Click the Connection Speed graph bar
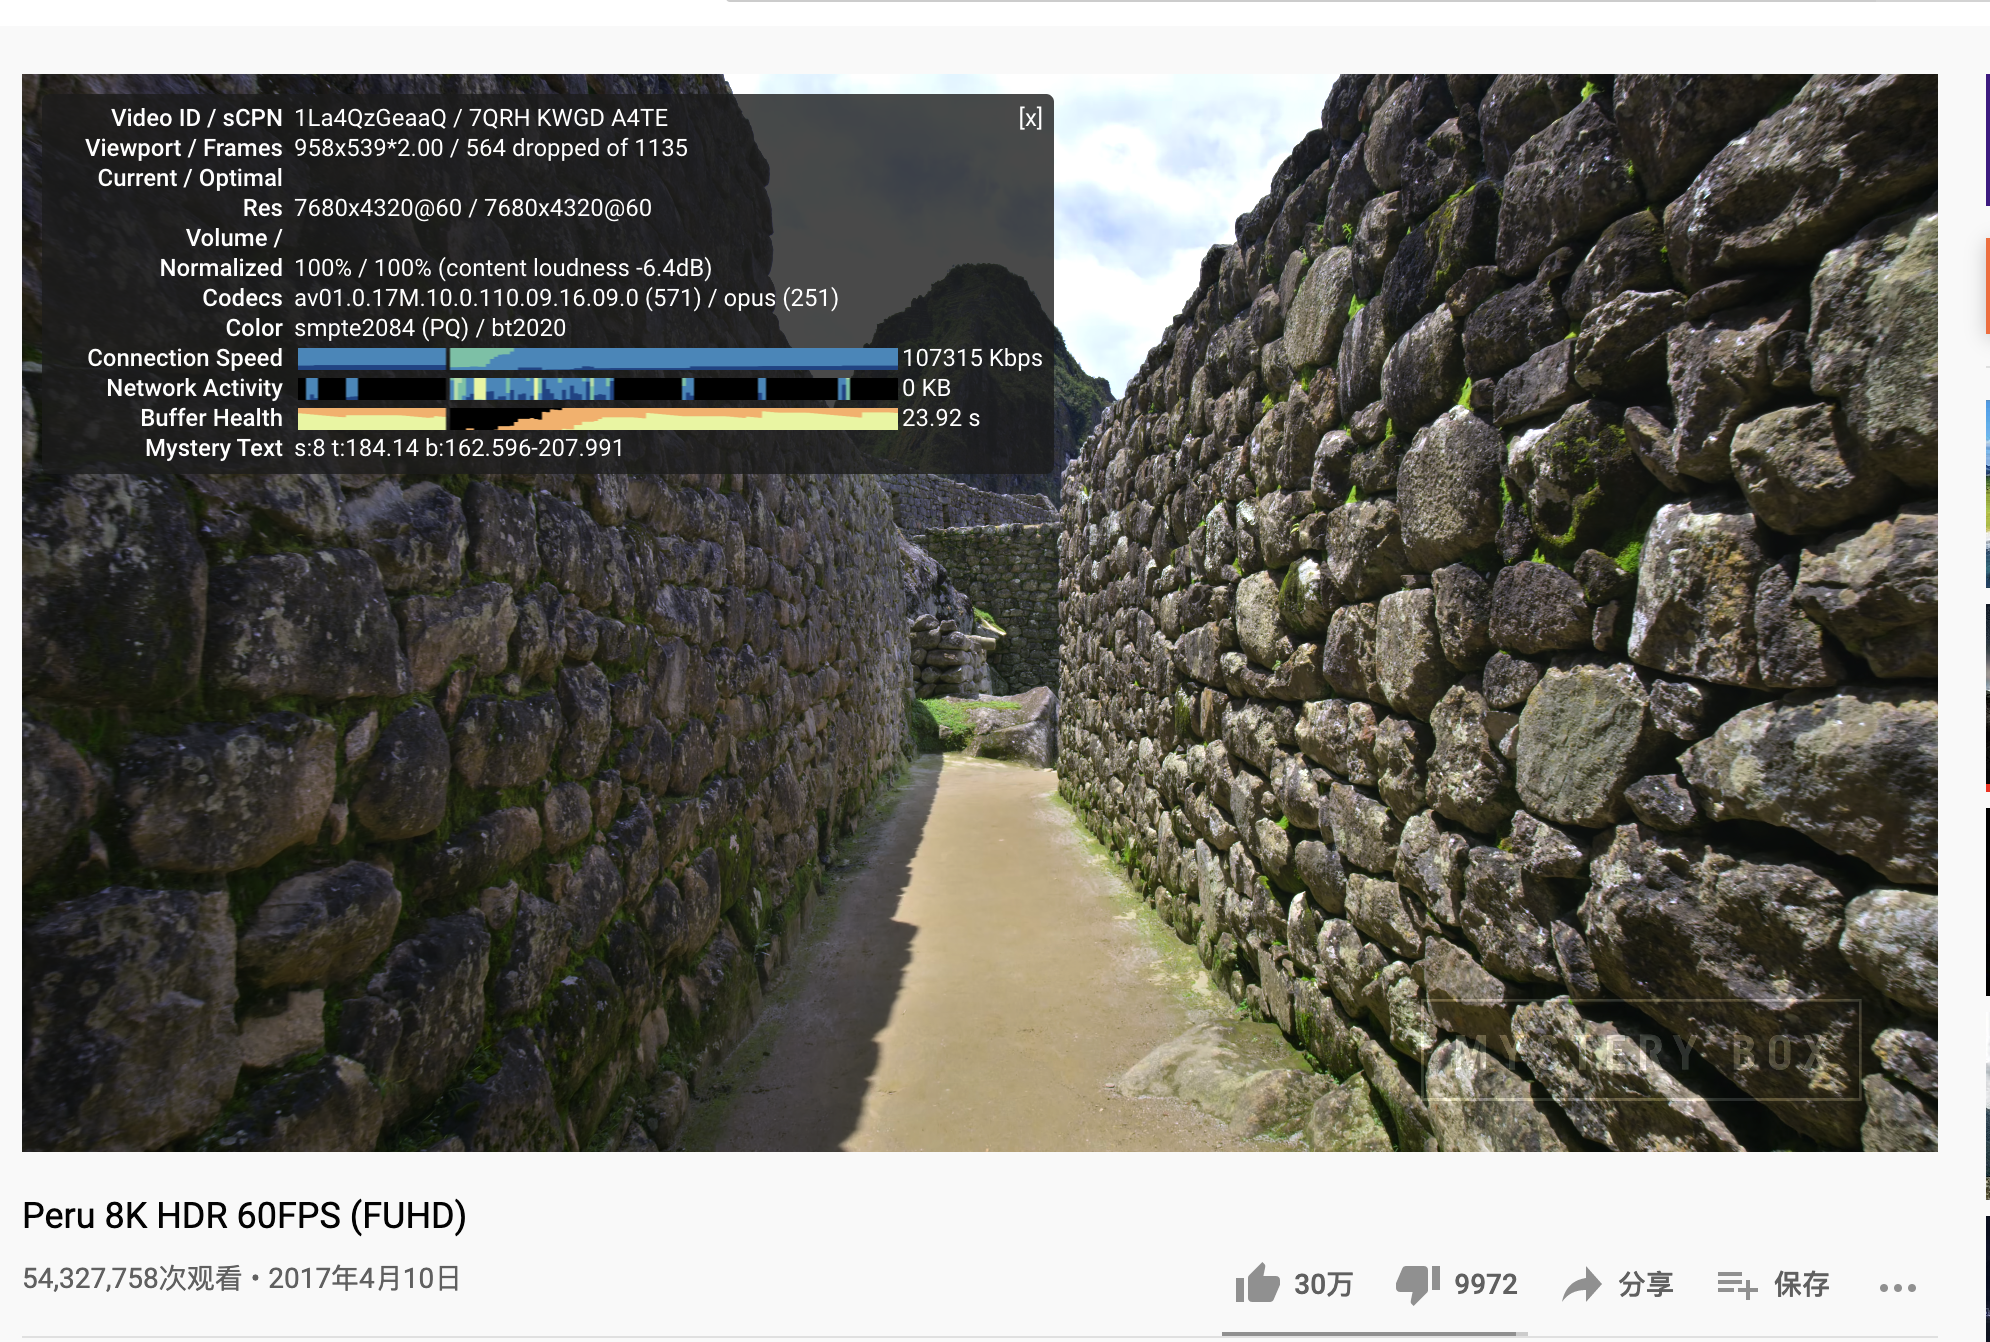 tap(597, 358)
